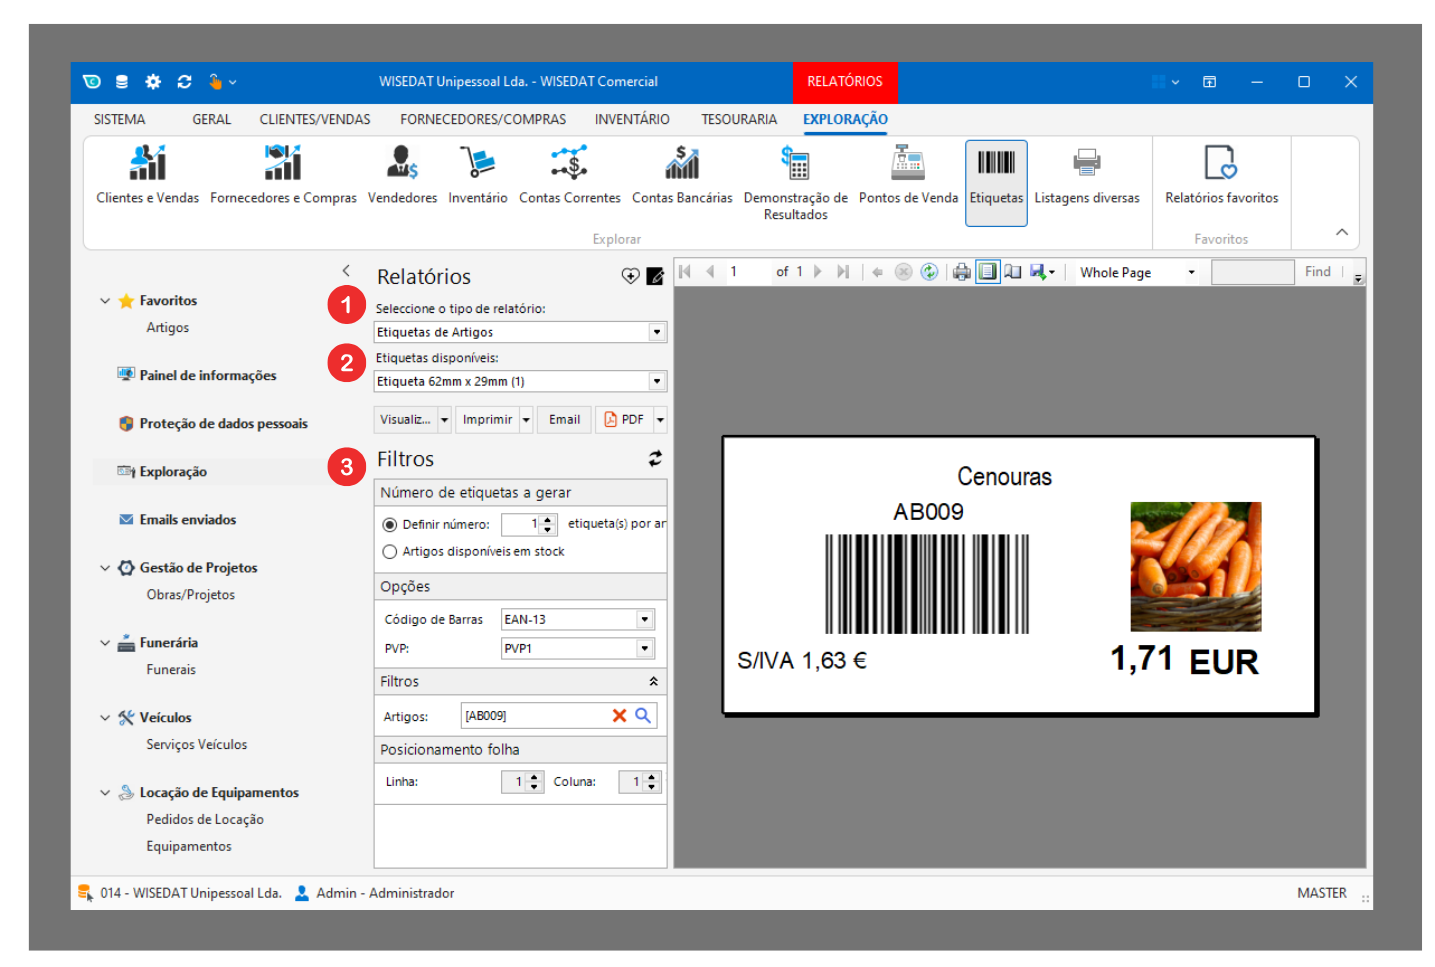Screen dimensions: 1435x967
Task: Select 'Artigos disponíveis em stock' radio option
Action: 390,552
